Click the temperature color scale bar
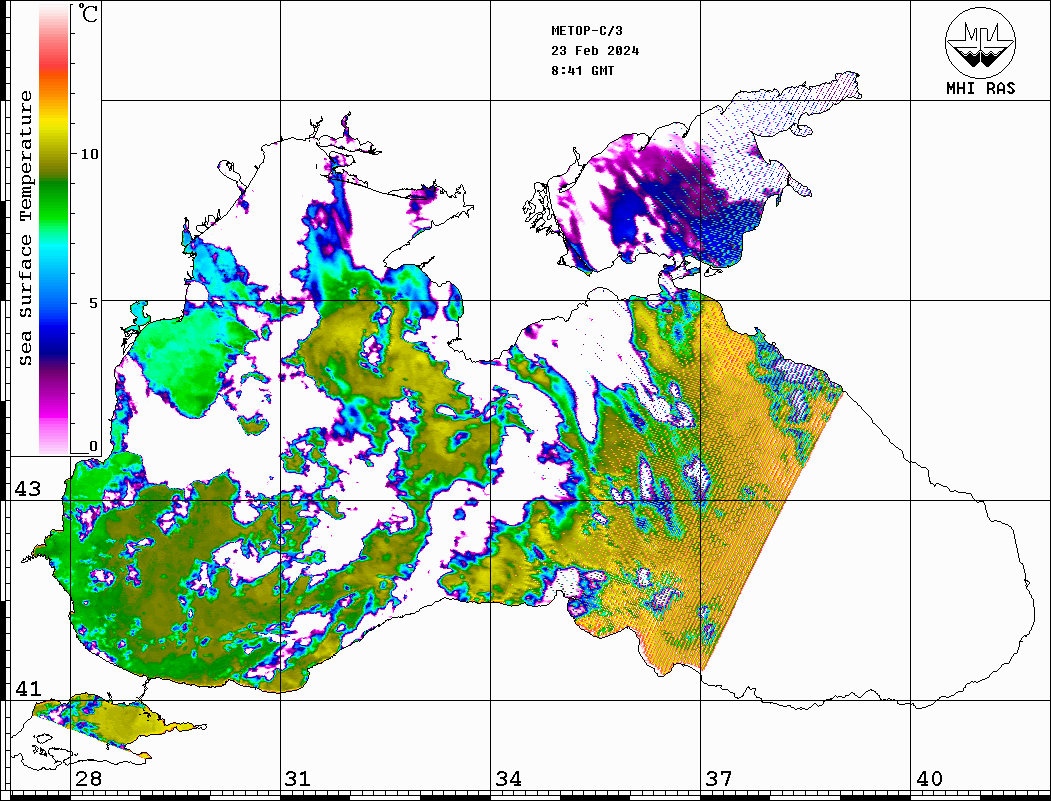1051x801 pixels. [54, 229]
